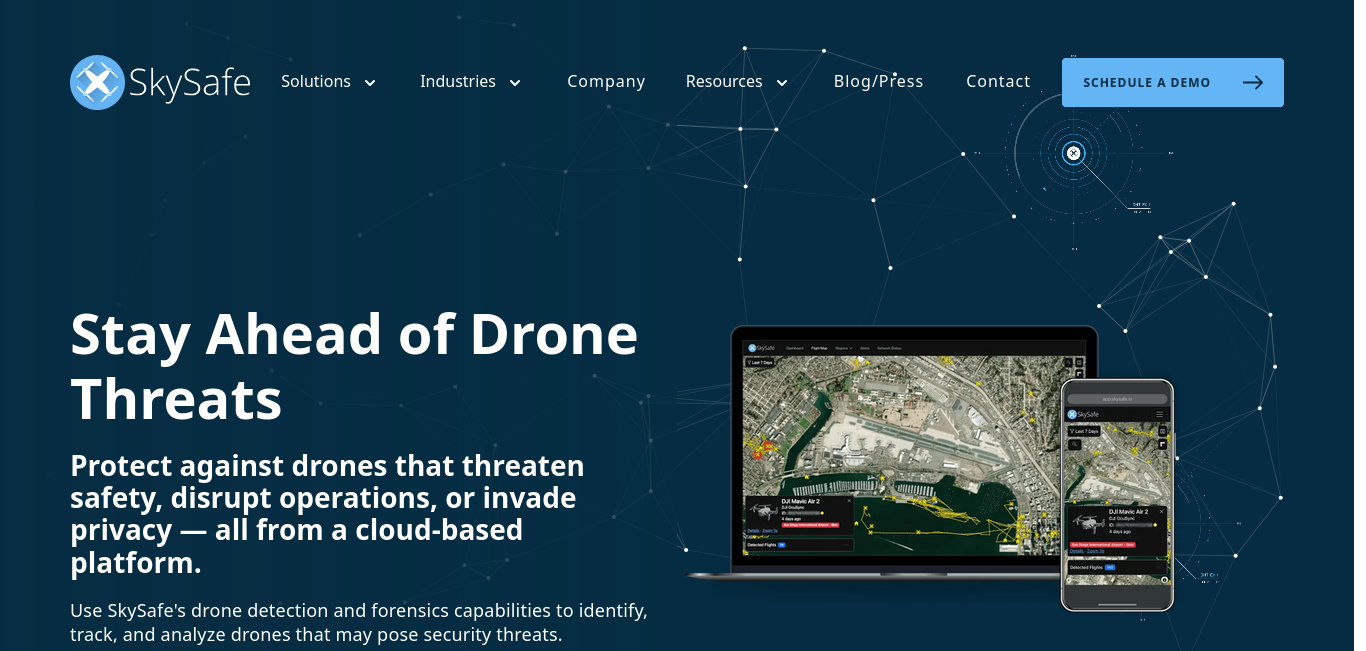Click the SkySafe logo

tap(160, 82)
